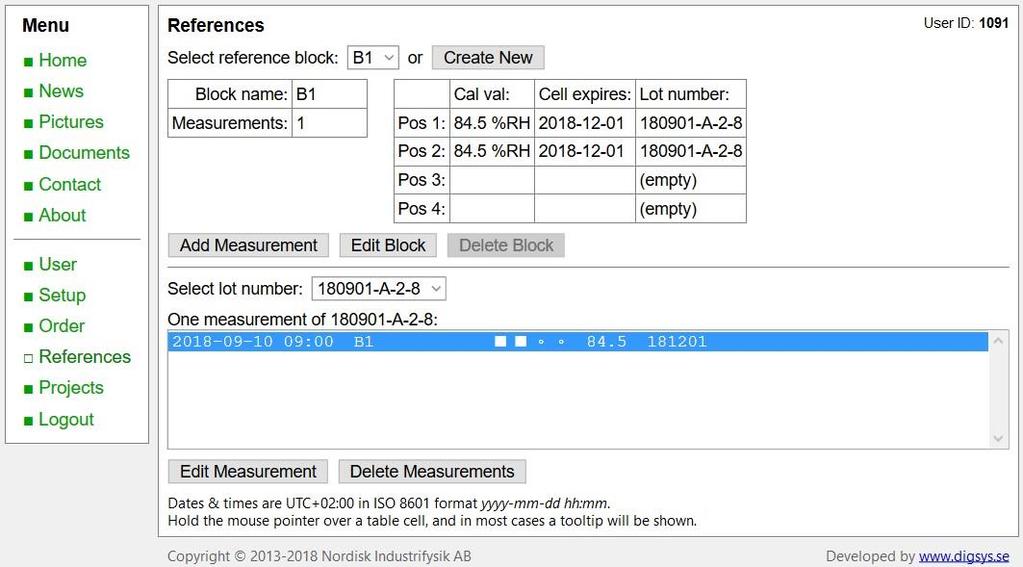Viewport: 1023px width, 567px height.
Task: Click the first filled square in measurement row
Action: point(500,341)
